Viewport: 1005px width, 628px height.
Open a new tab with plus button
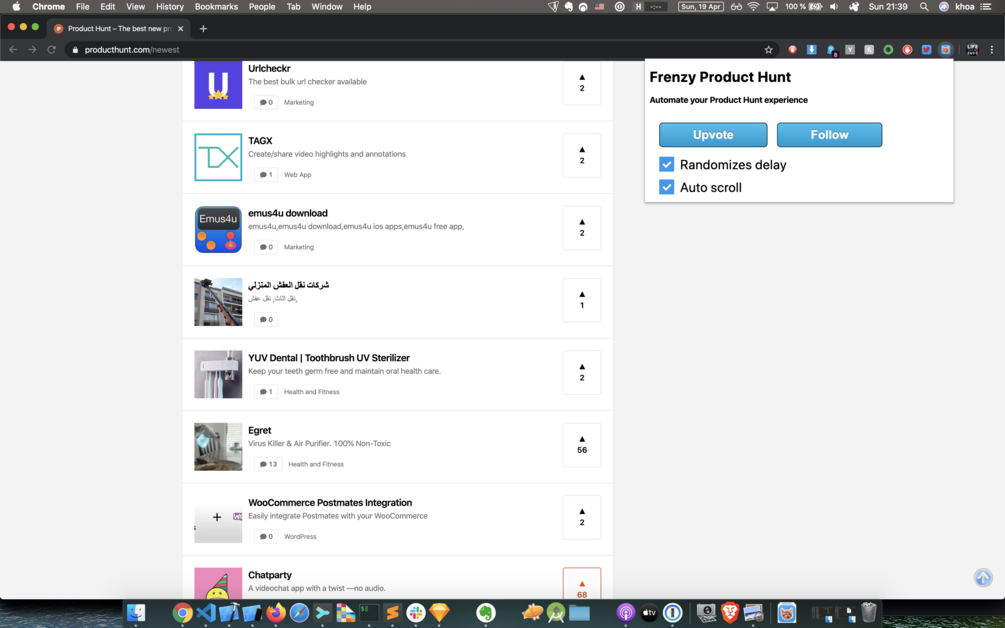click(x=203, y=28)
